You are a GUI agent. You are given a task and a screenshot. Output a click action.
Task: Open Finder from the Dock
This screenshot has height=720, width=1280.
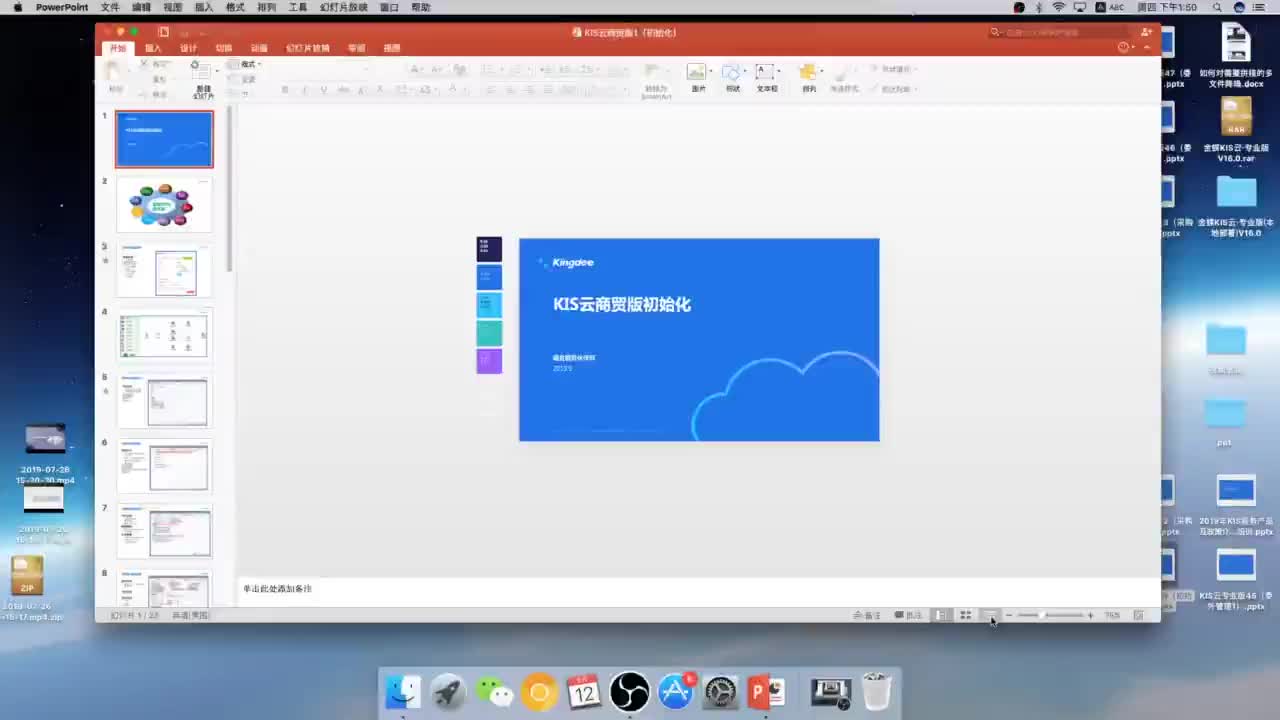coord(403,692)
